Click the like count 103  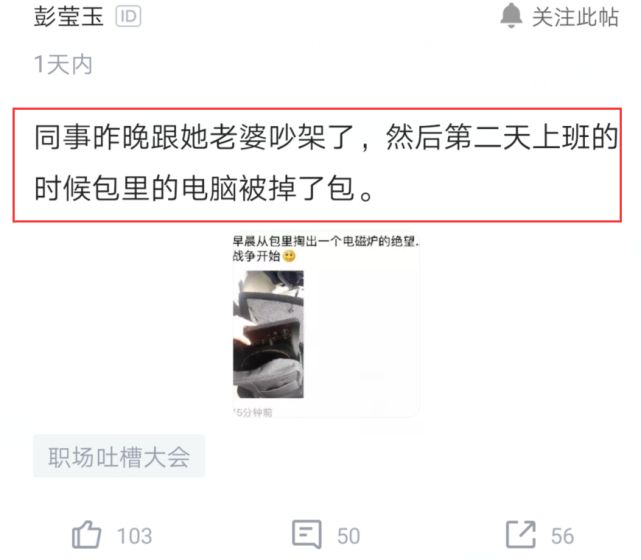tap(134, 536)
